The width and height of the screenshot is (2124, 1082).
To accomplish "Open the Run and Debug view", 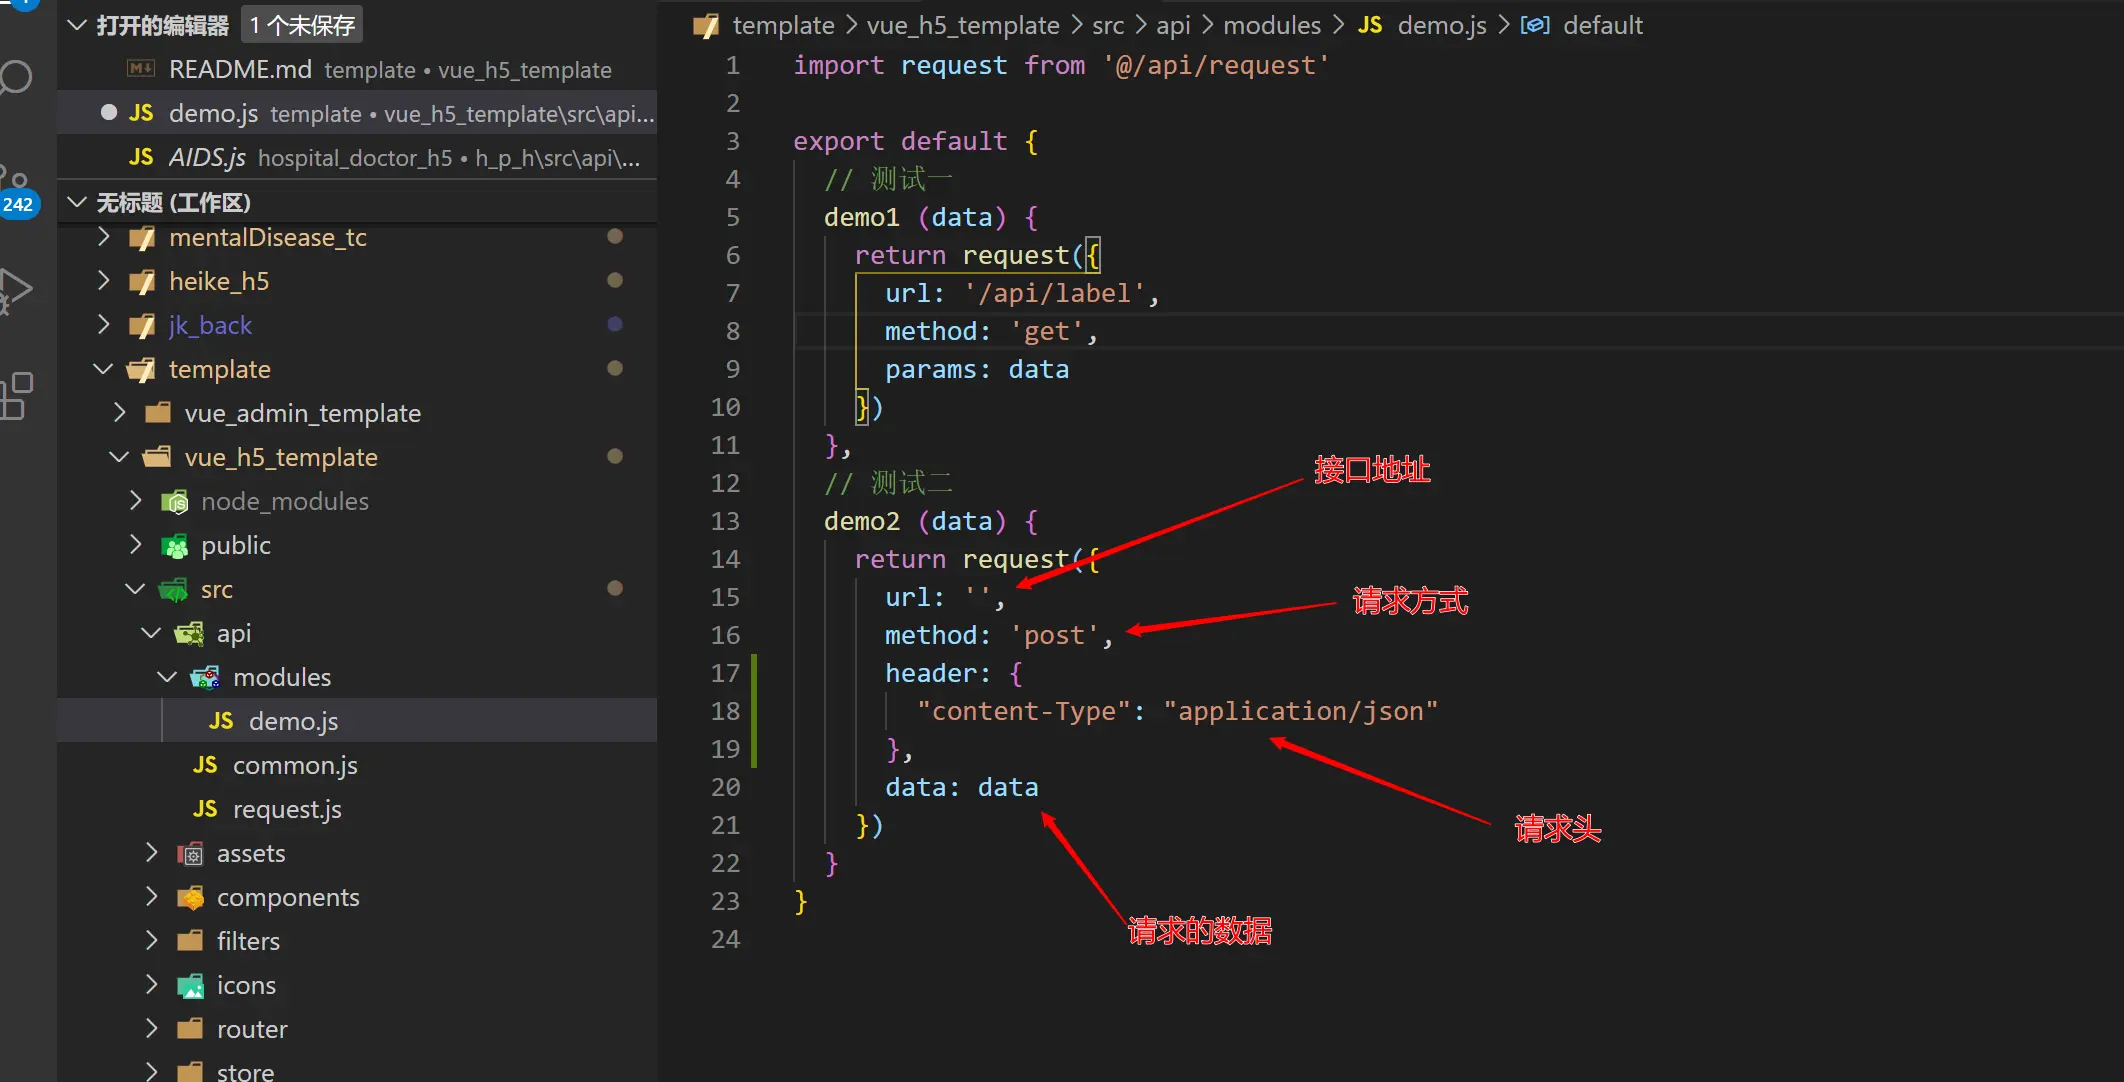I will pos(16,290).
